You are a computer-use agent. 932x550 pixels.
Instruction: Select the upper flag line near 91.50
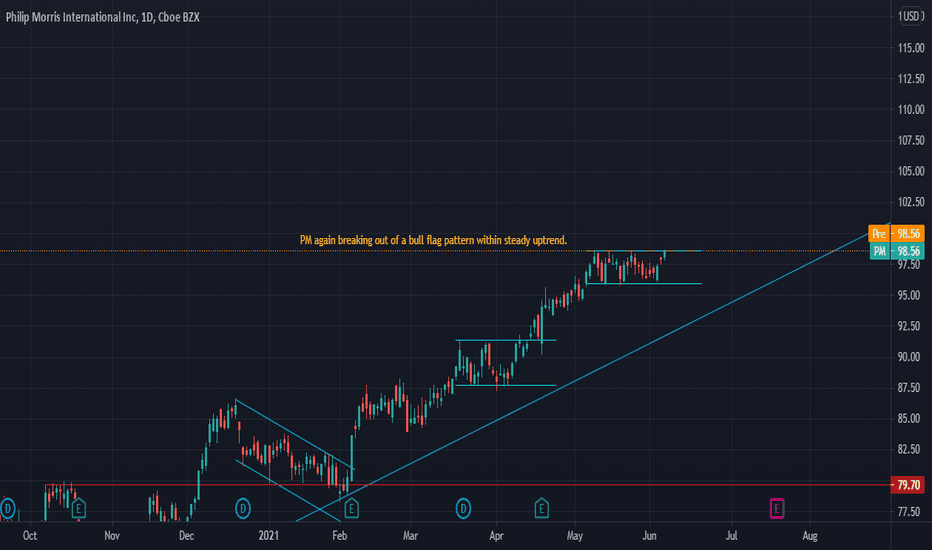coord(506,340)
